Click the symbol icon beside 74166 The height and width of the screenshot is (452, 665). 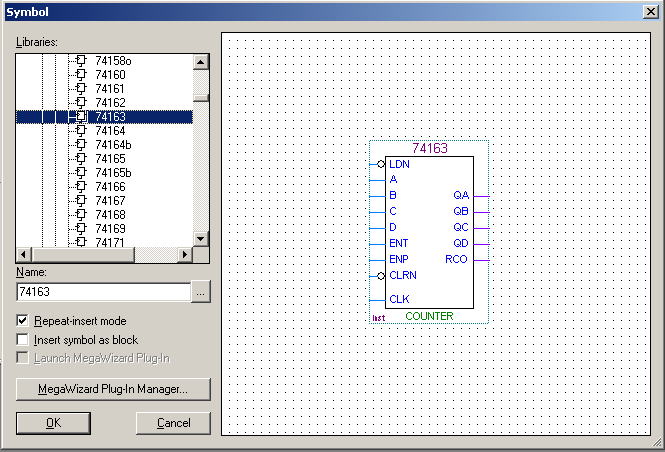click(81, 187)
